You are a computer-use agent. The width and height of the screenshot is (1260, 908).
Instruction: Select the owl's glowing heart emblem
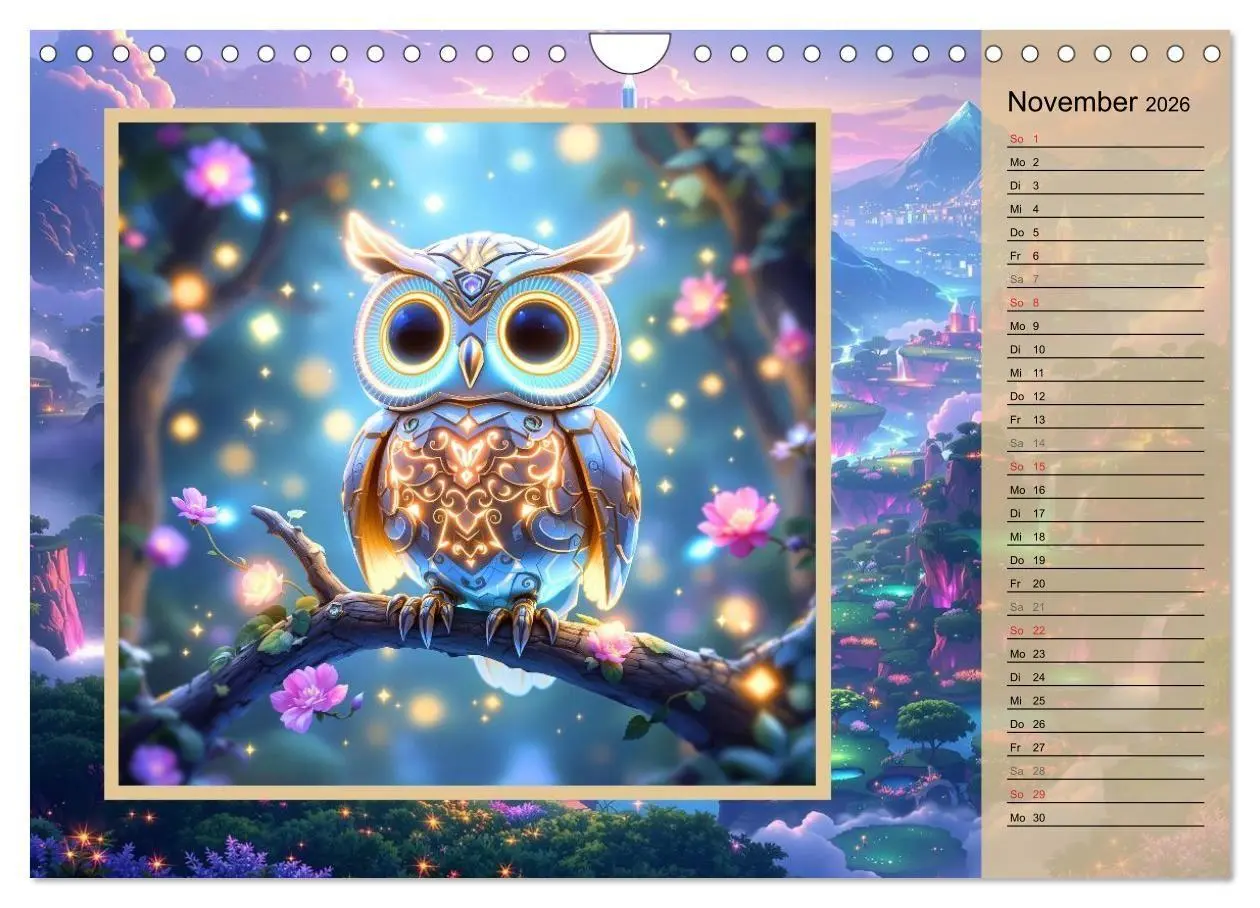pos(470,490)
